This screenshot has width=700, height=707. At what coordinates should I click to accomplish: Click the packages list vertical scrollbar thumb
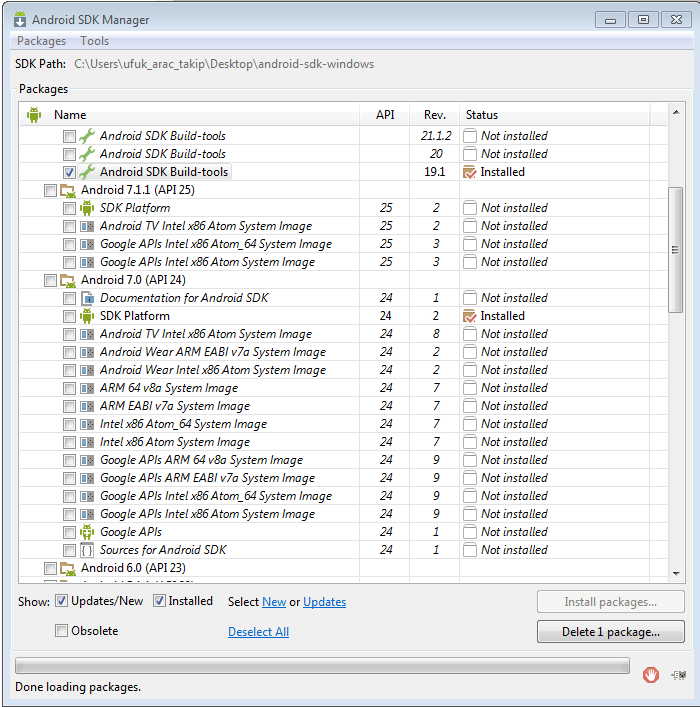pos(675,249)
